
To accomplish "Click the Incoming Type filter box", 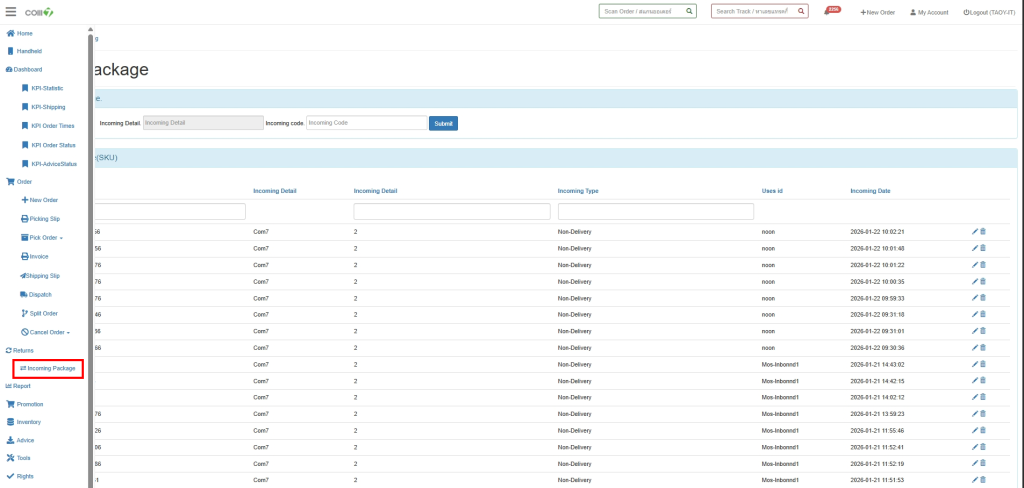I will tap(655, 212).
